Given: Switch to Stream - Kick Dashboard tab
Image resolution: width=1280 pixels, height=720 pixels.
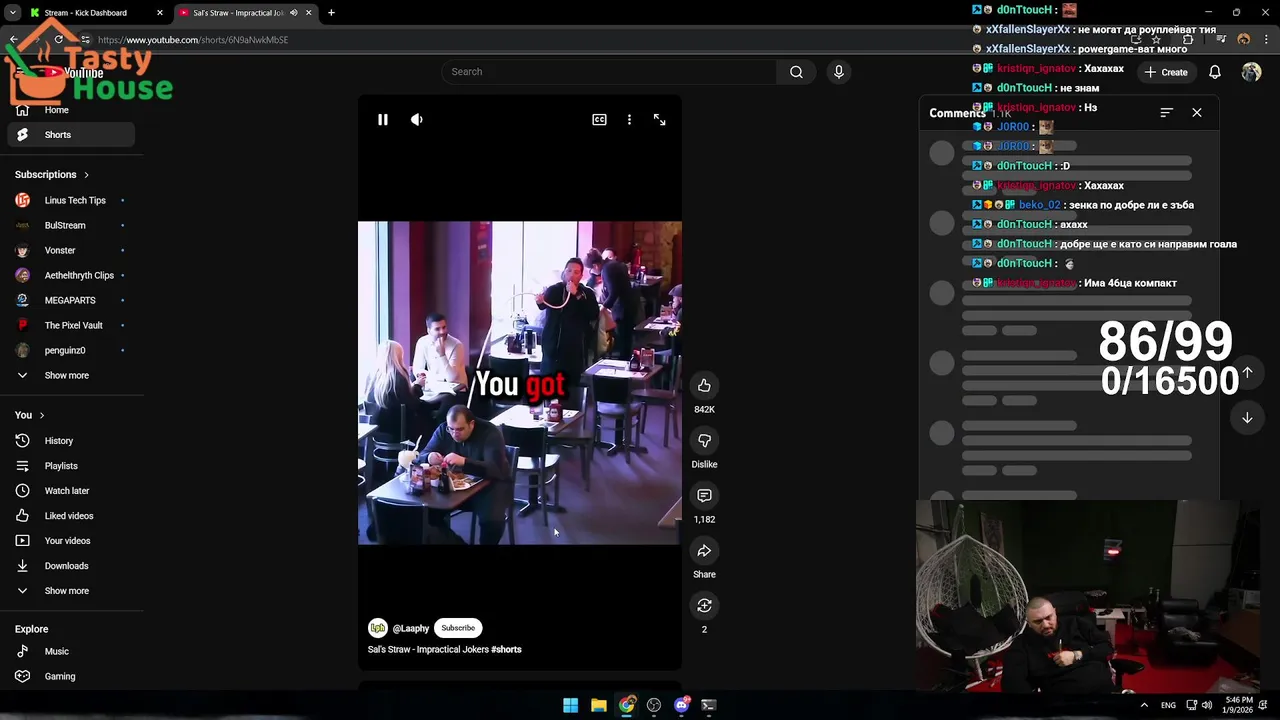Looking at the screenshot, I should point(95,13).
